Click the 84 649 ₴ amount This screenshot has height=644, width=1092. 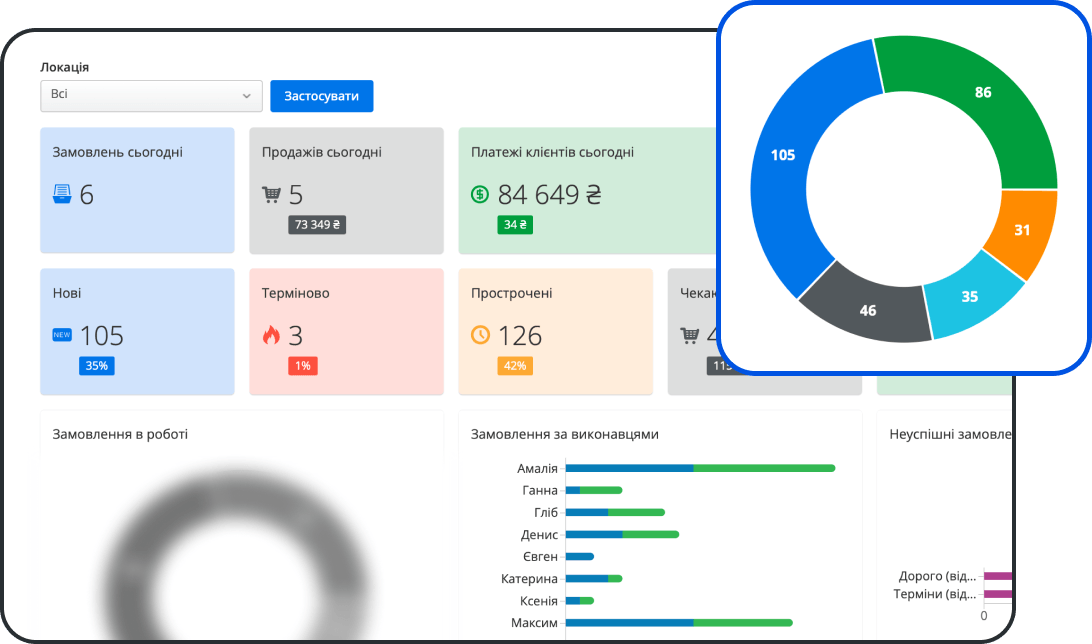(549, 195)
